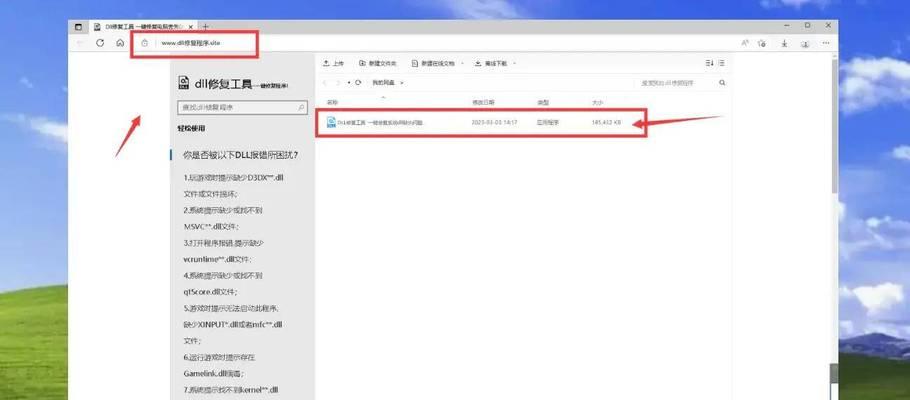Select the 轻松使用 sidebar item
The height and width of the screenshot is (400, 910).
(x=190, y=128)
